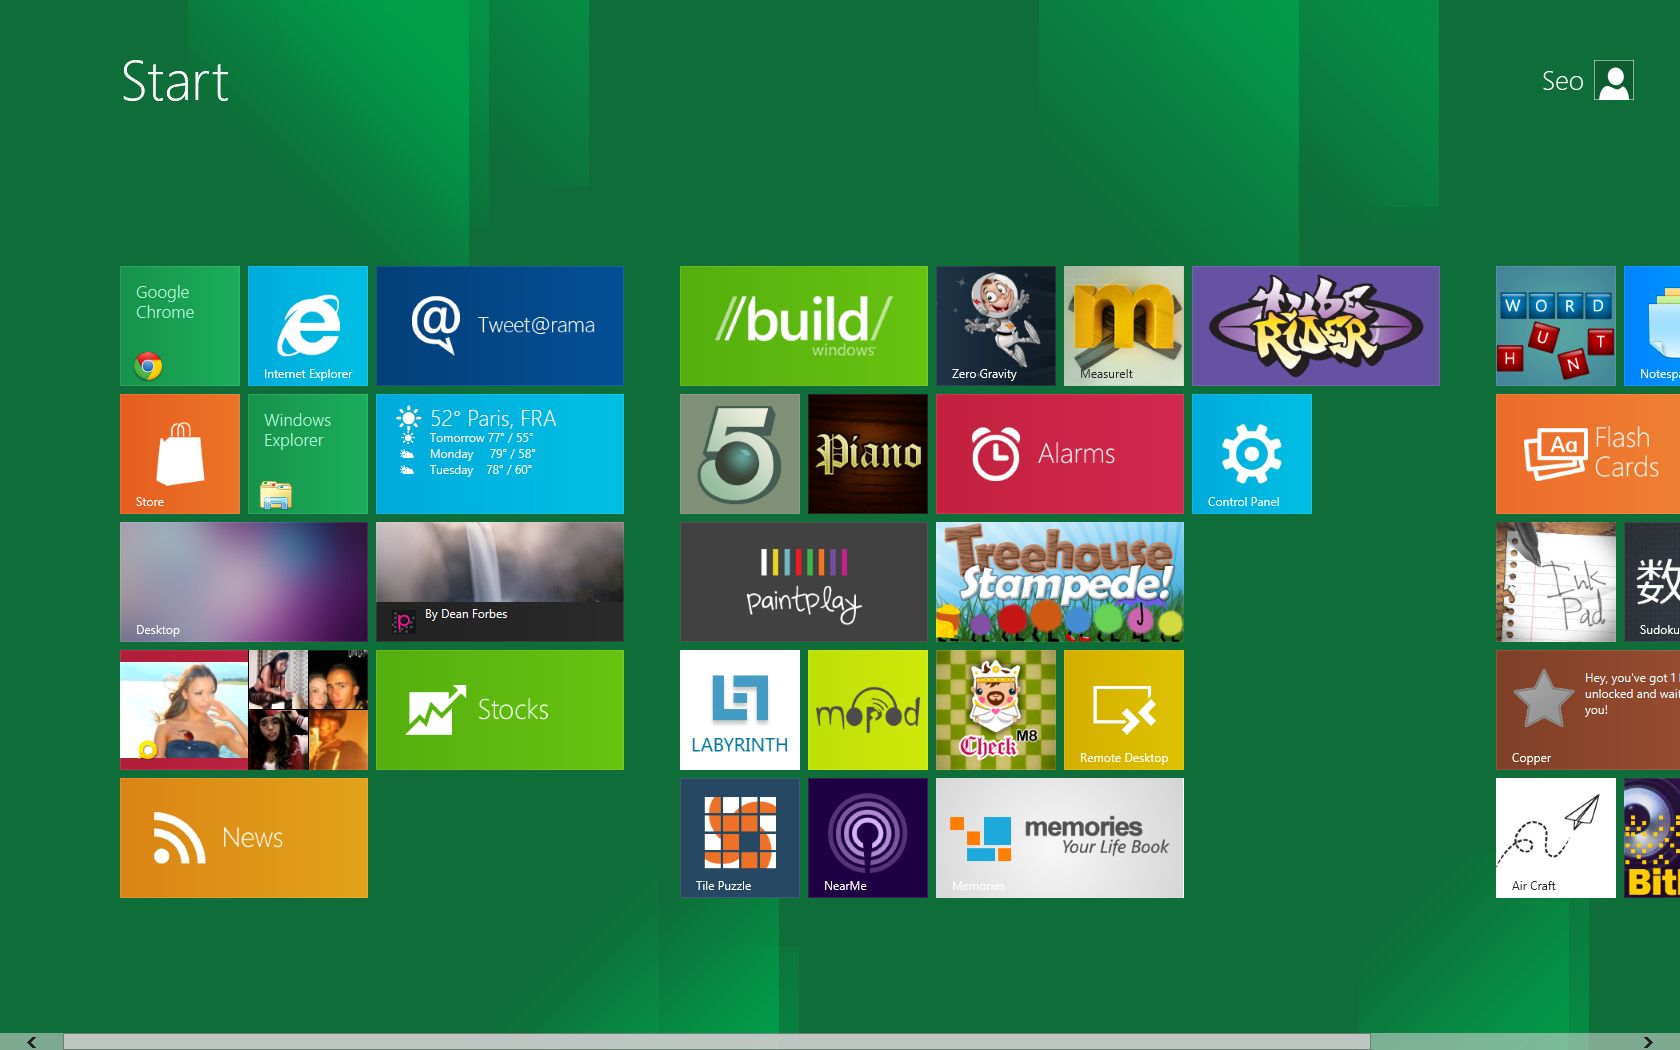Open the paintplay tile
This screenshot has height=1050, width=1680.
pos(804,582)
